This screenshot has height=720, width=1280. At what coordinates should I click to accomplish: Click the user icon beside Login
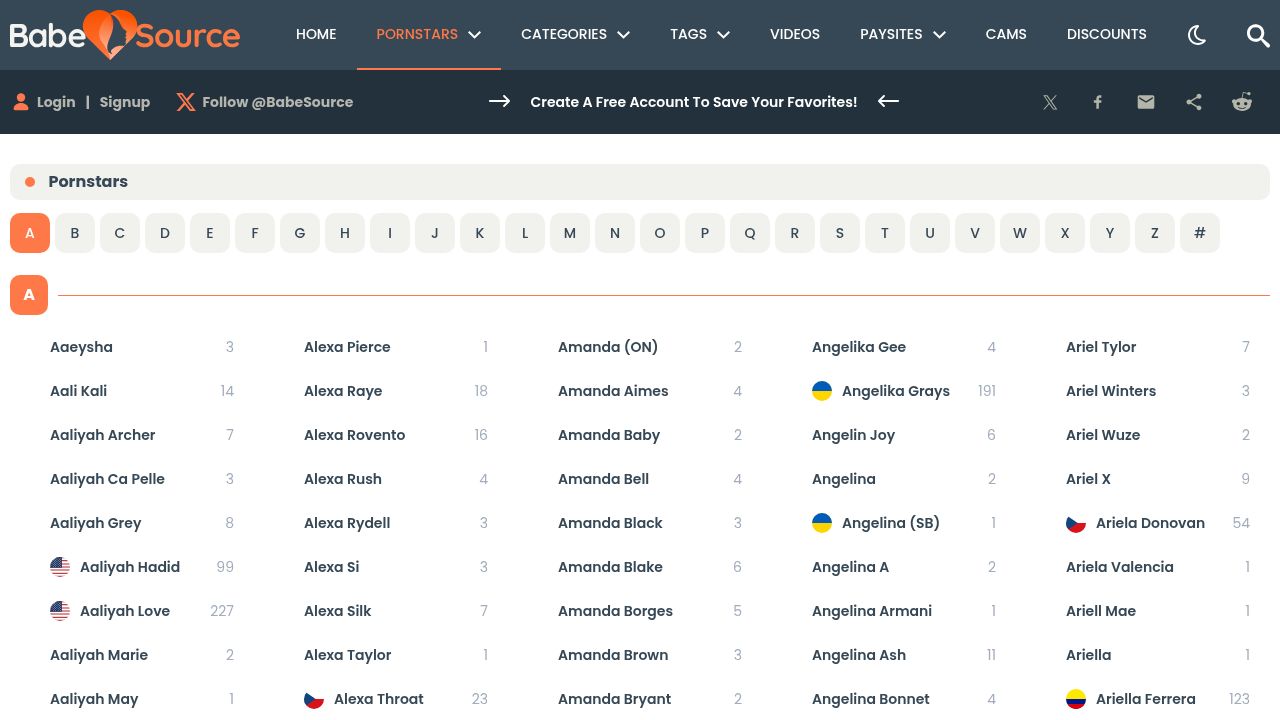click(x=21, y=102)
